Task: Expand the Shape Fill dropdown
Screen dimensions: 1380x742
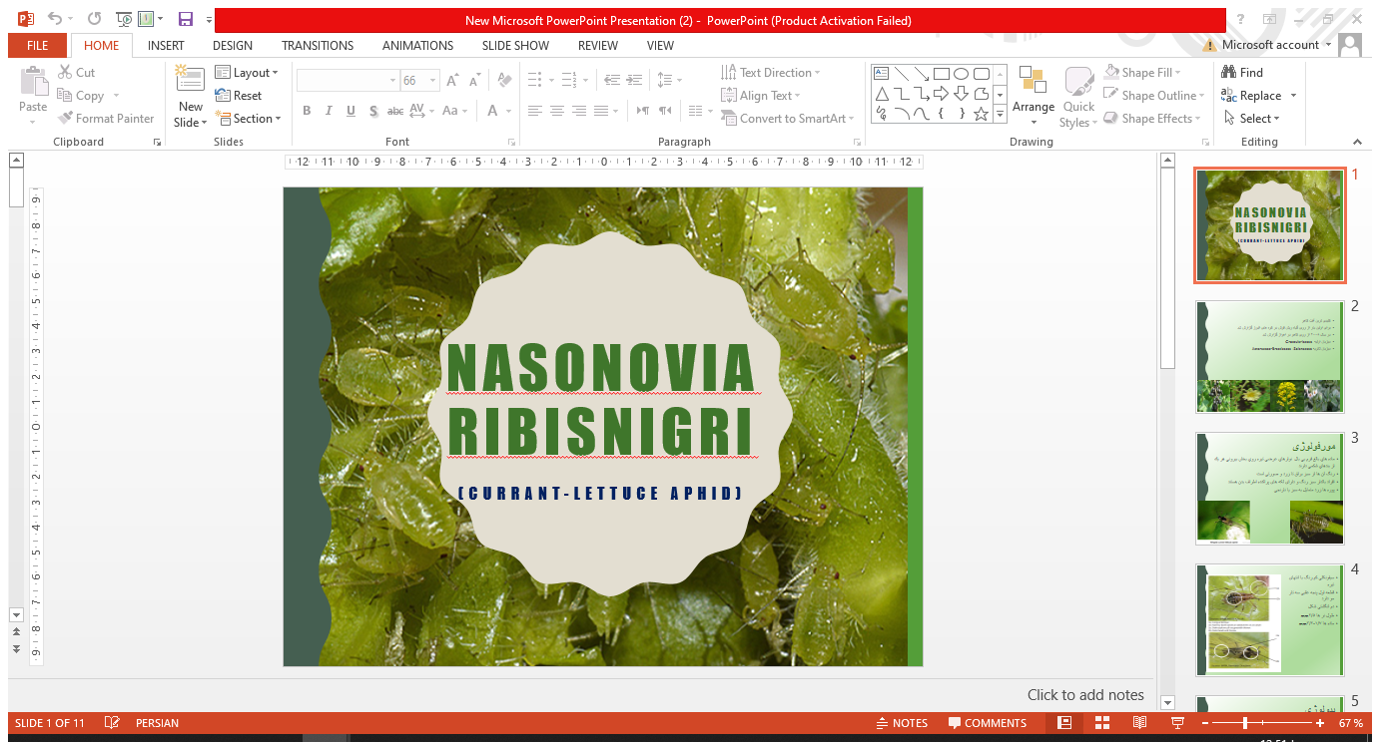Action: click(x=1178, y=73)
